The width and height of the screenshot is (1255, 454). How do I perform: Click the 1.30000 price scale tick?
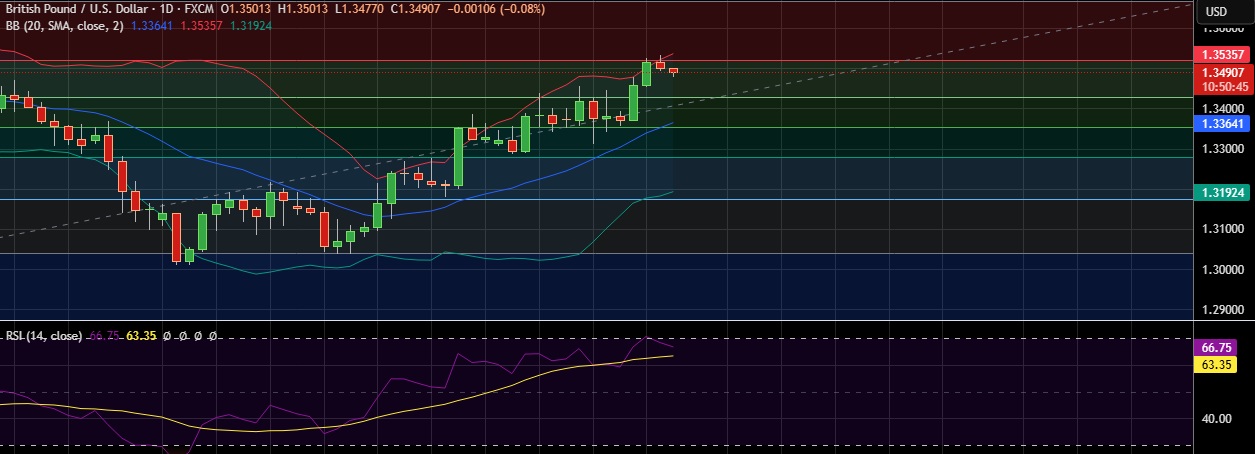(1222, 270)
